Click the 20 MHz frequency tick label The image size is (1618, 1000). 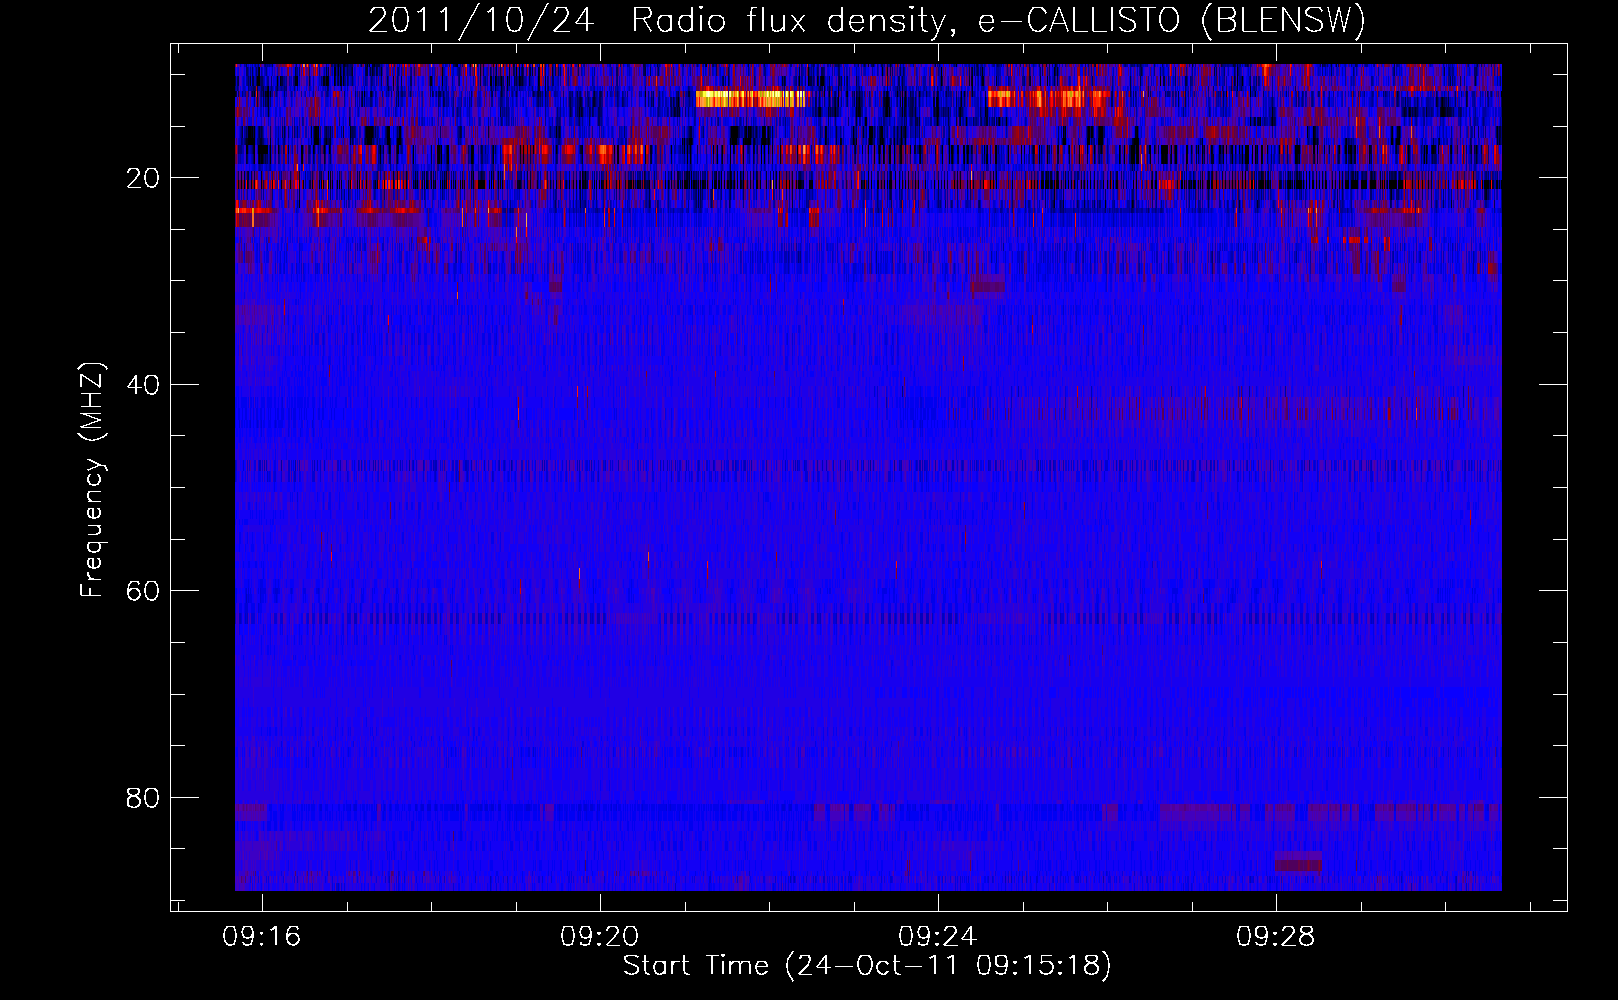[x=143, y=178]
